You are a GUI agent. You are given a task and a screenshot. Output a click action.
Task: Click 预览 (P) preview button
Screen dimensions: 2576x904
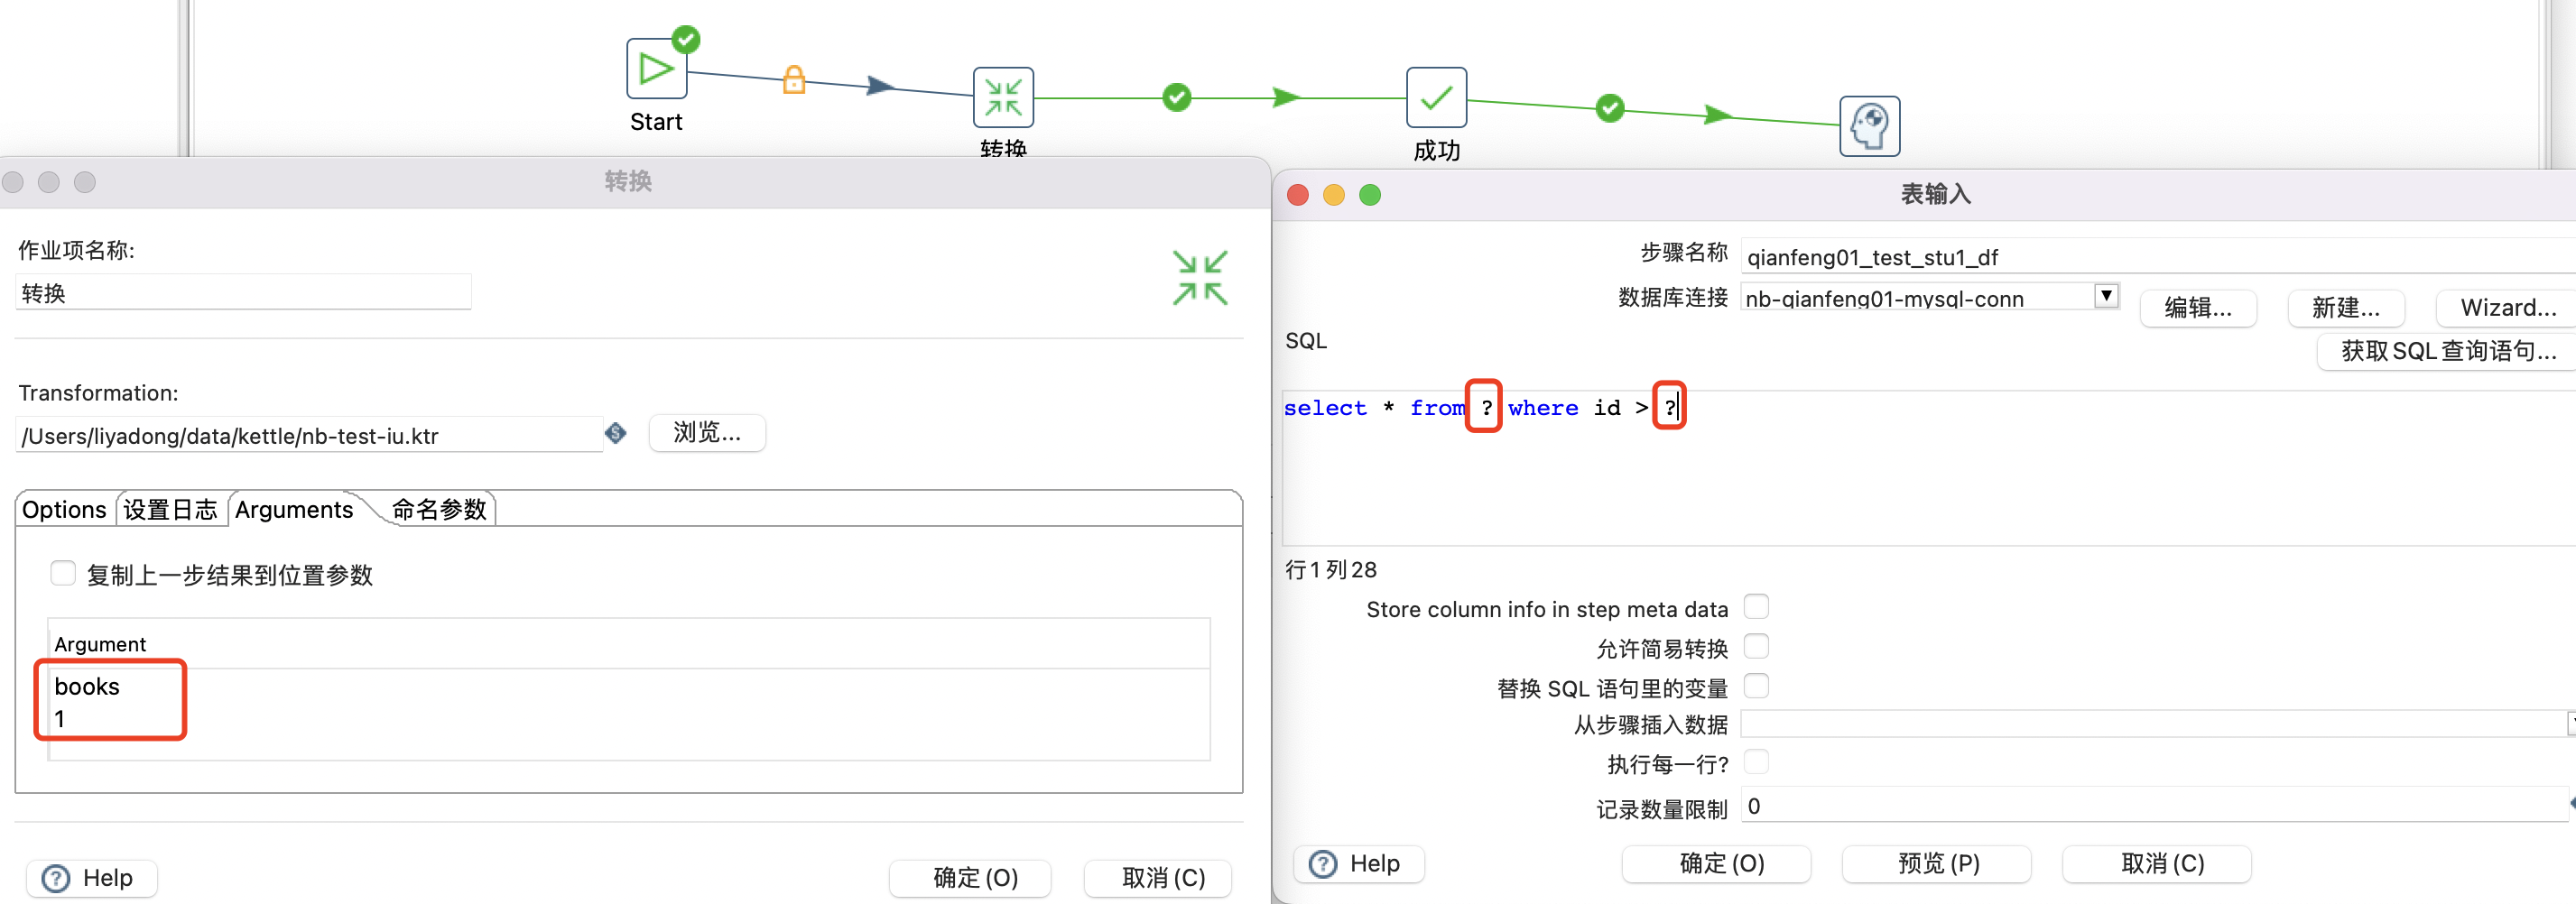[1936, 864]
